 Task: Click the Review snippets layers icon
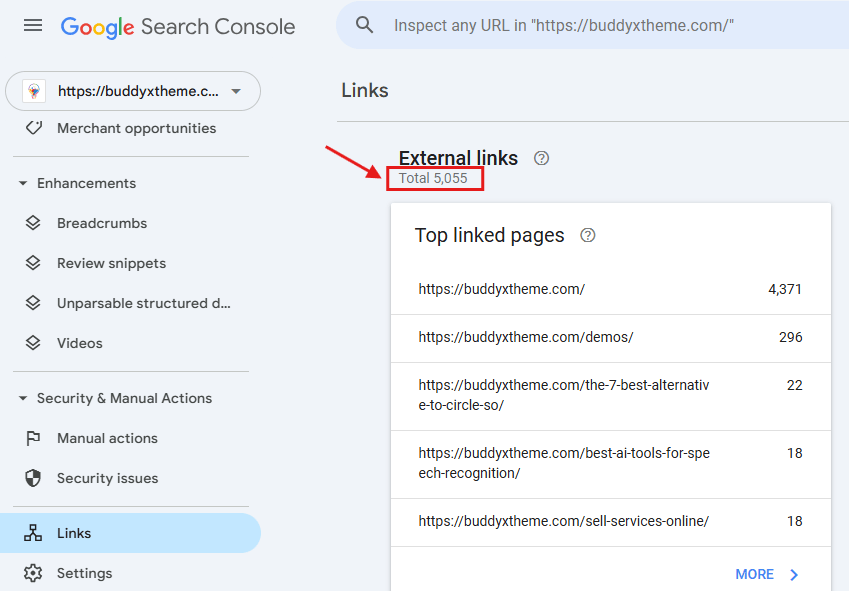pyautogui.click(x=33, y=263)
